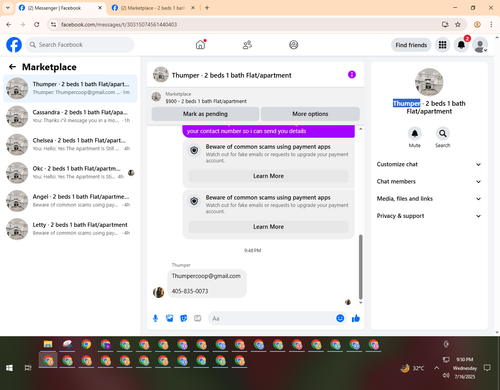Open the Facebook logo home link
This screenshot has height=390, width=500.
pyautogui.click(x=14, y=45)
